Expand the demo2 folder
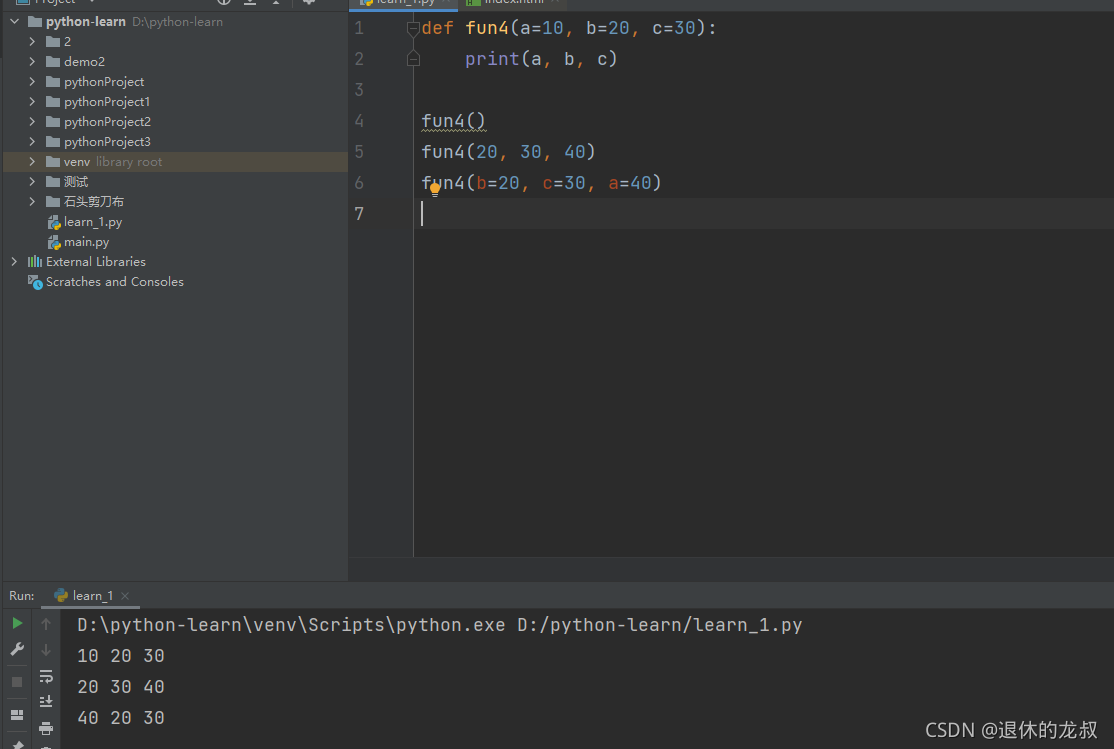The image size is (1114, 749). (x=32, y=61)
